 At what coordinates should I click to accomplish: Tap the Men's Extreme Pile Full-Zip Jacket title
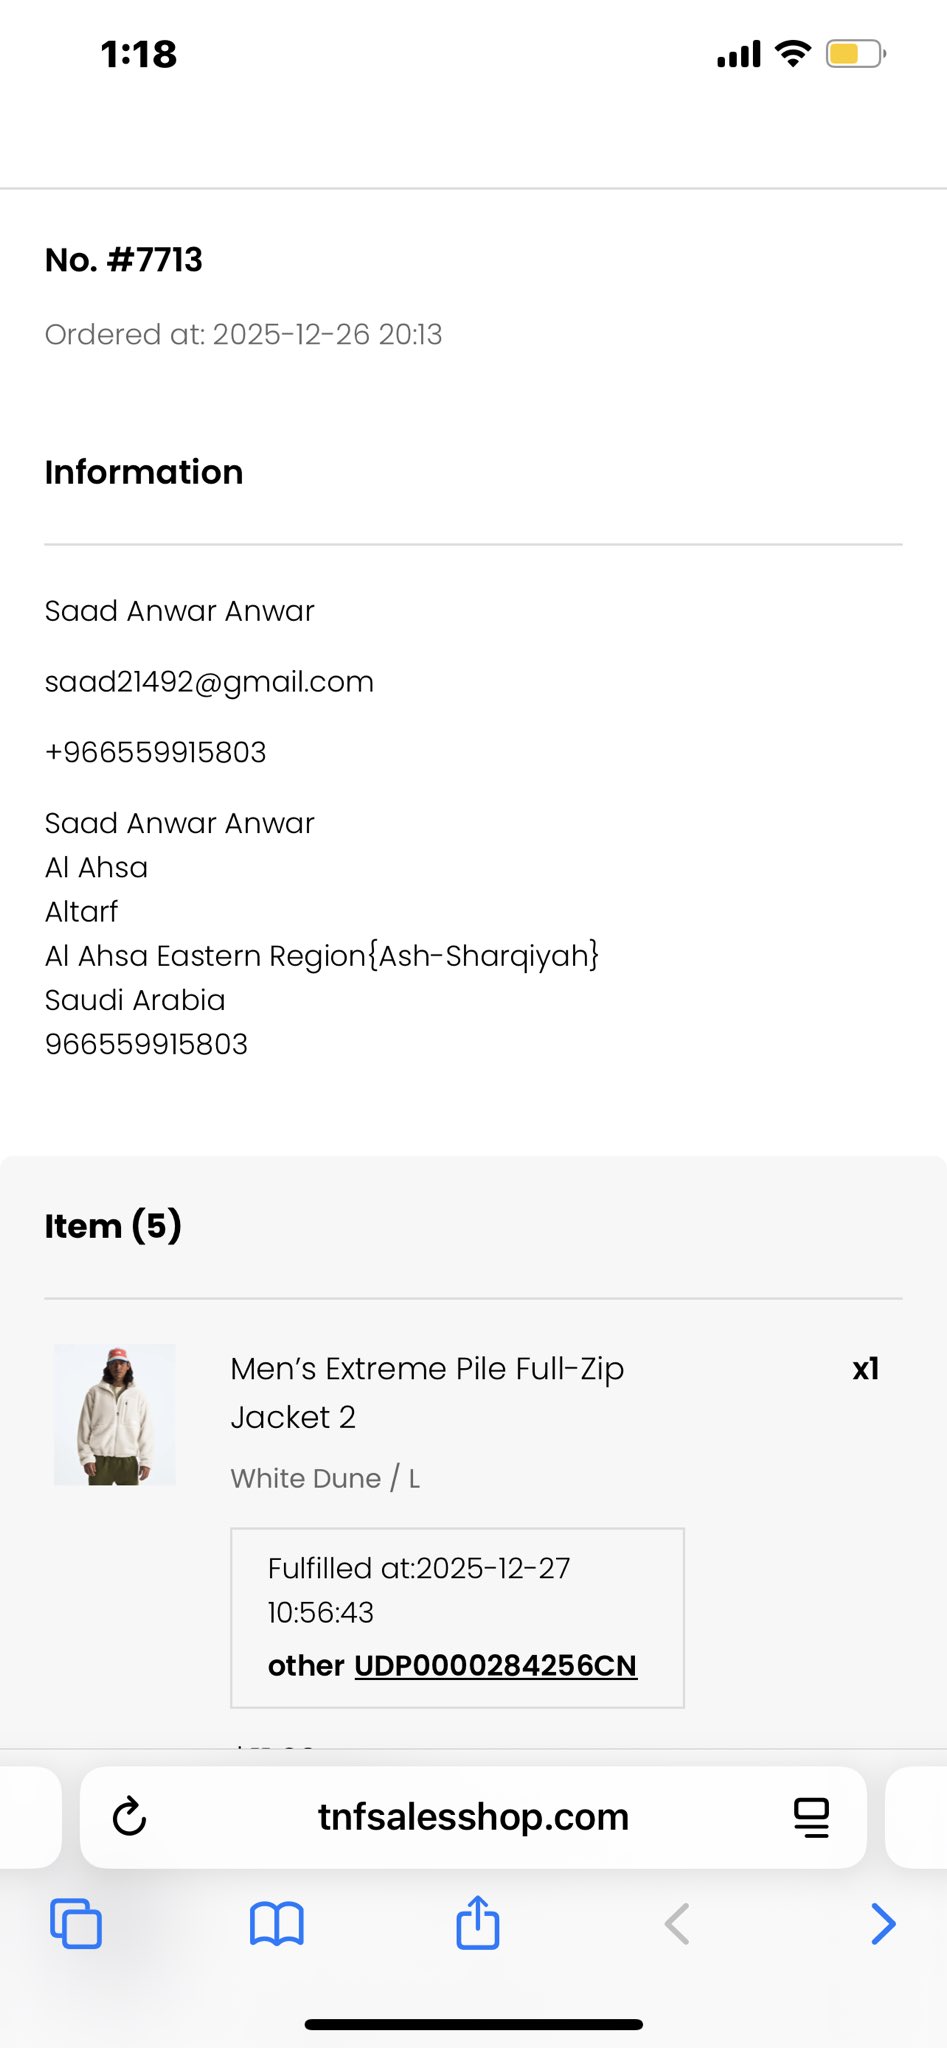[427, 1392]
